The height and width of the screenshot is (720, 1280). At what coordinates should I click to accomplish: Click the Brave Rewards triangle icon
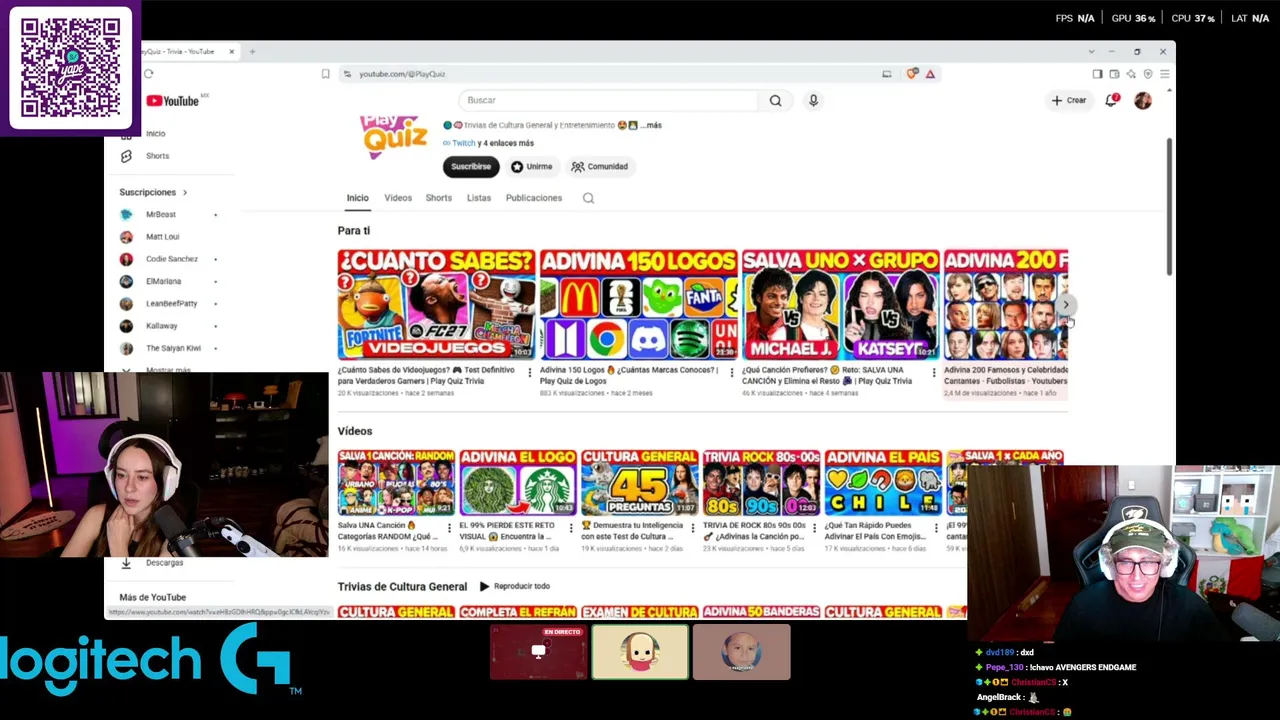[930, 74]
